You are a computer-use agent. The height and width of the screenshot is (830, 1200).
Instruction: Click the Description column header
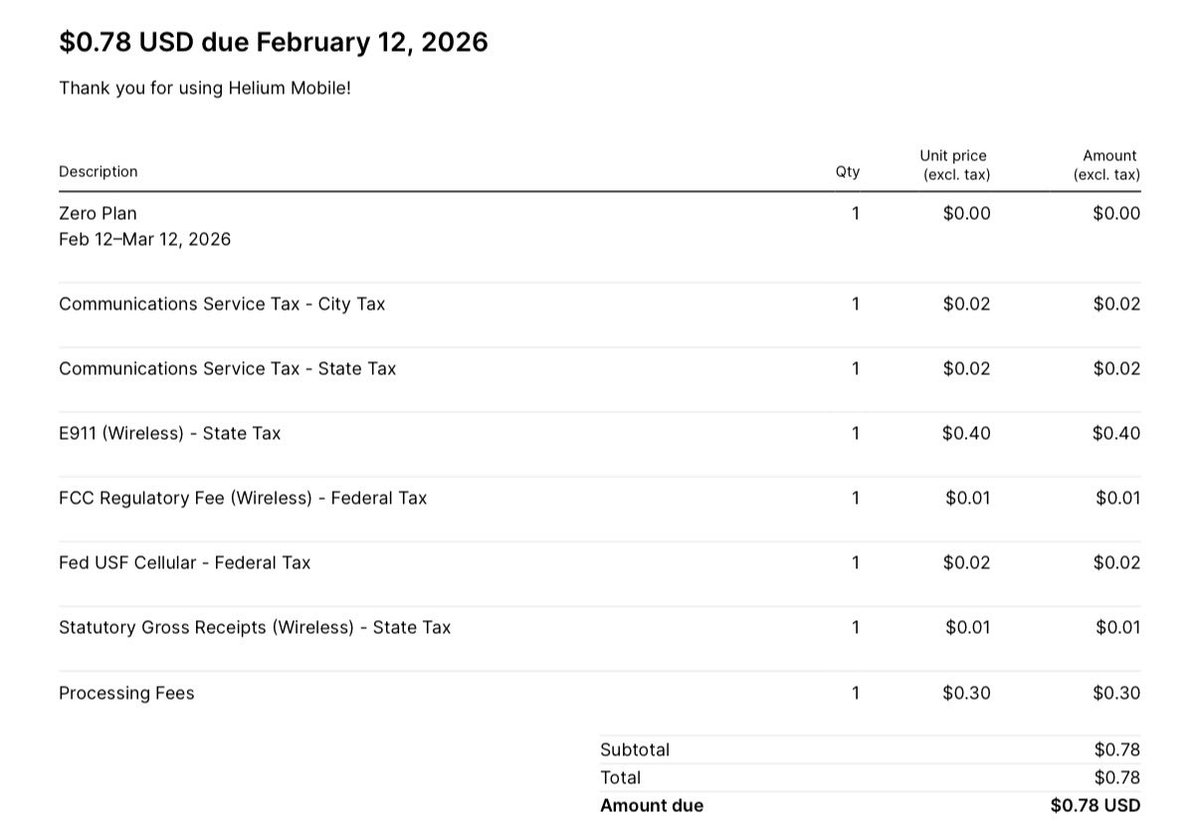(x=98, y=171)
